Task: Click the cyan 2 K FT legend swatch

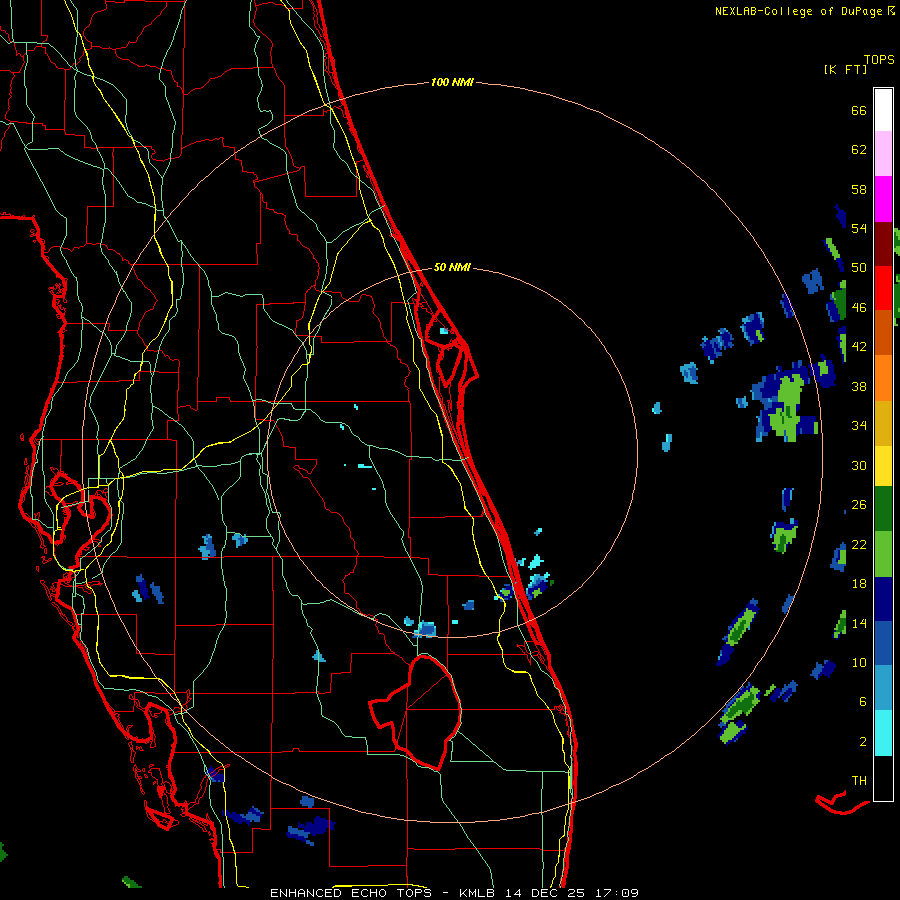Action: (883, 733)
